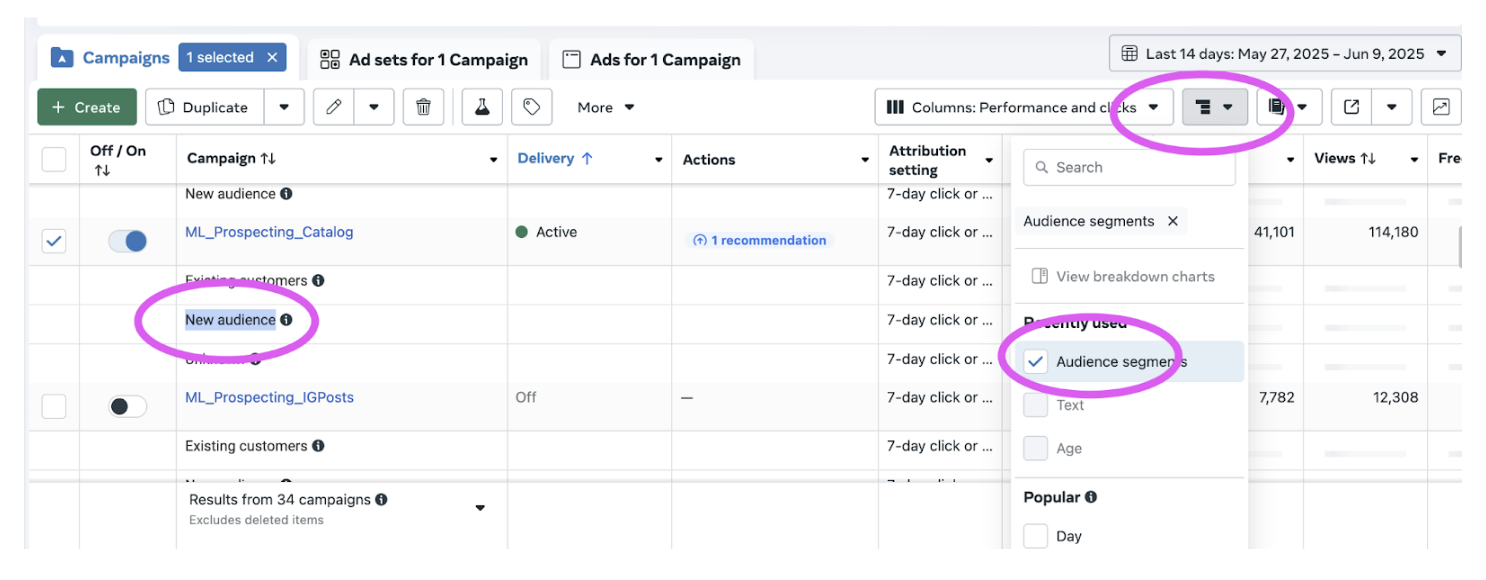Open the Attribution setting column dropdown arrow
Image resolution: width=1486 pixels, height=580 pixels.
(x=989, y=160)
